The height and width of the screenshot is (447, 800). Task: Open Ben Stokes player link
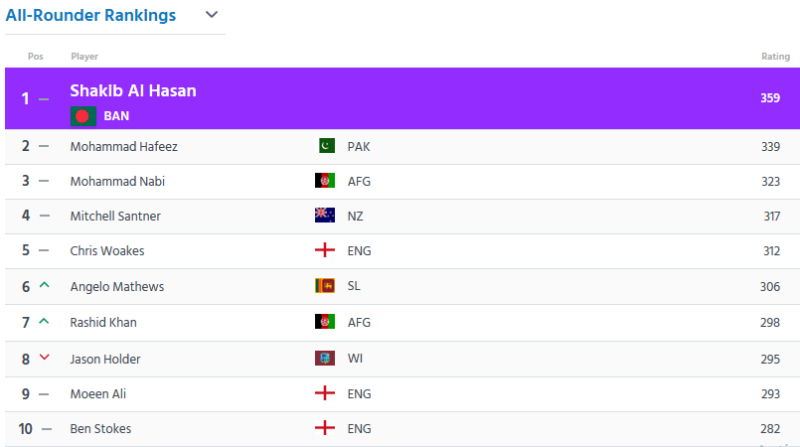pyautogui.click(x=101, y=429)
